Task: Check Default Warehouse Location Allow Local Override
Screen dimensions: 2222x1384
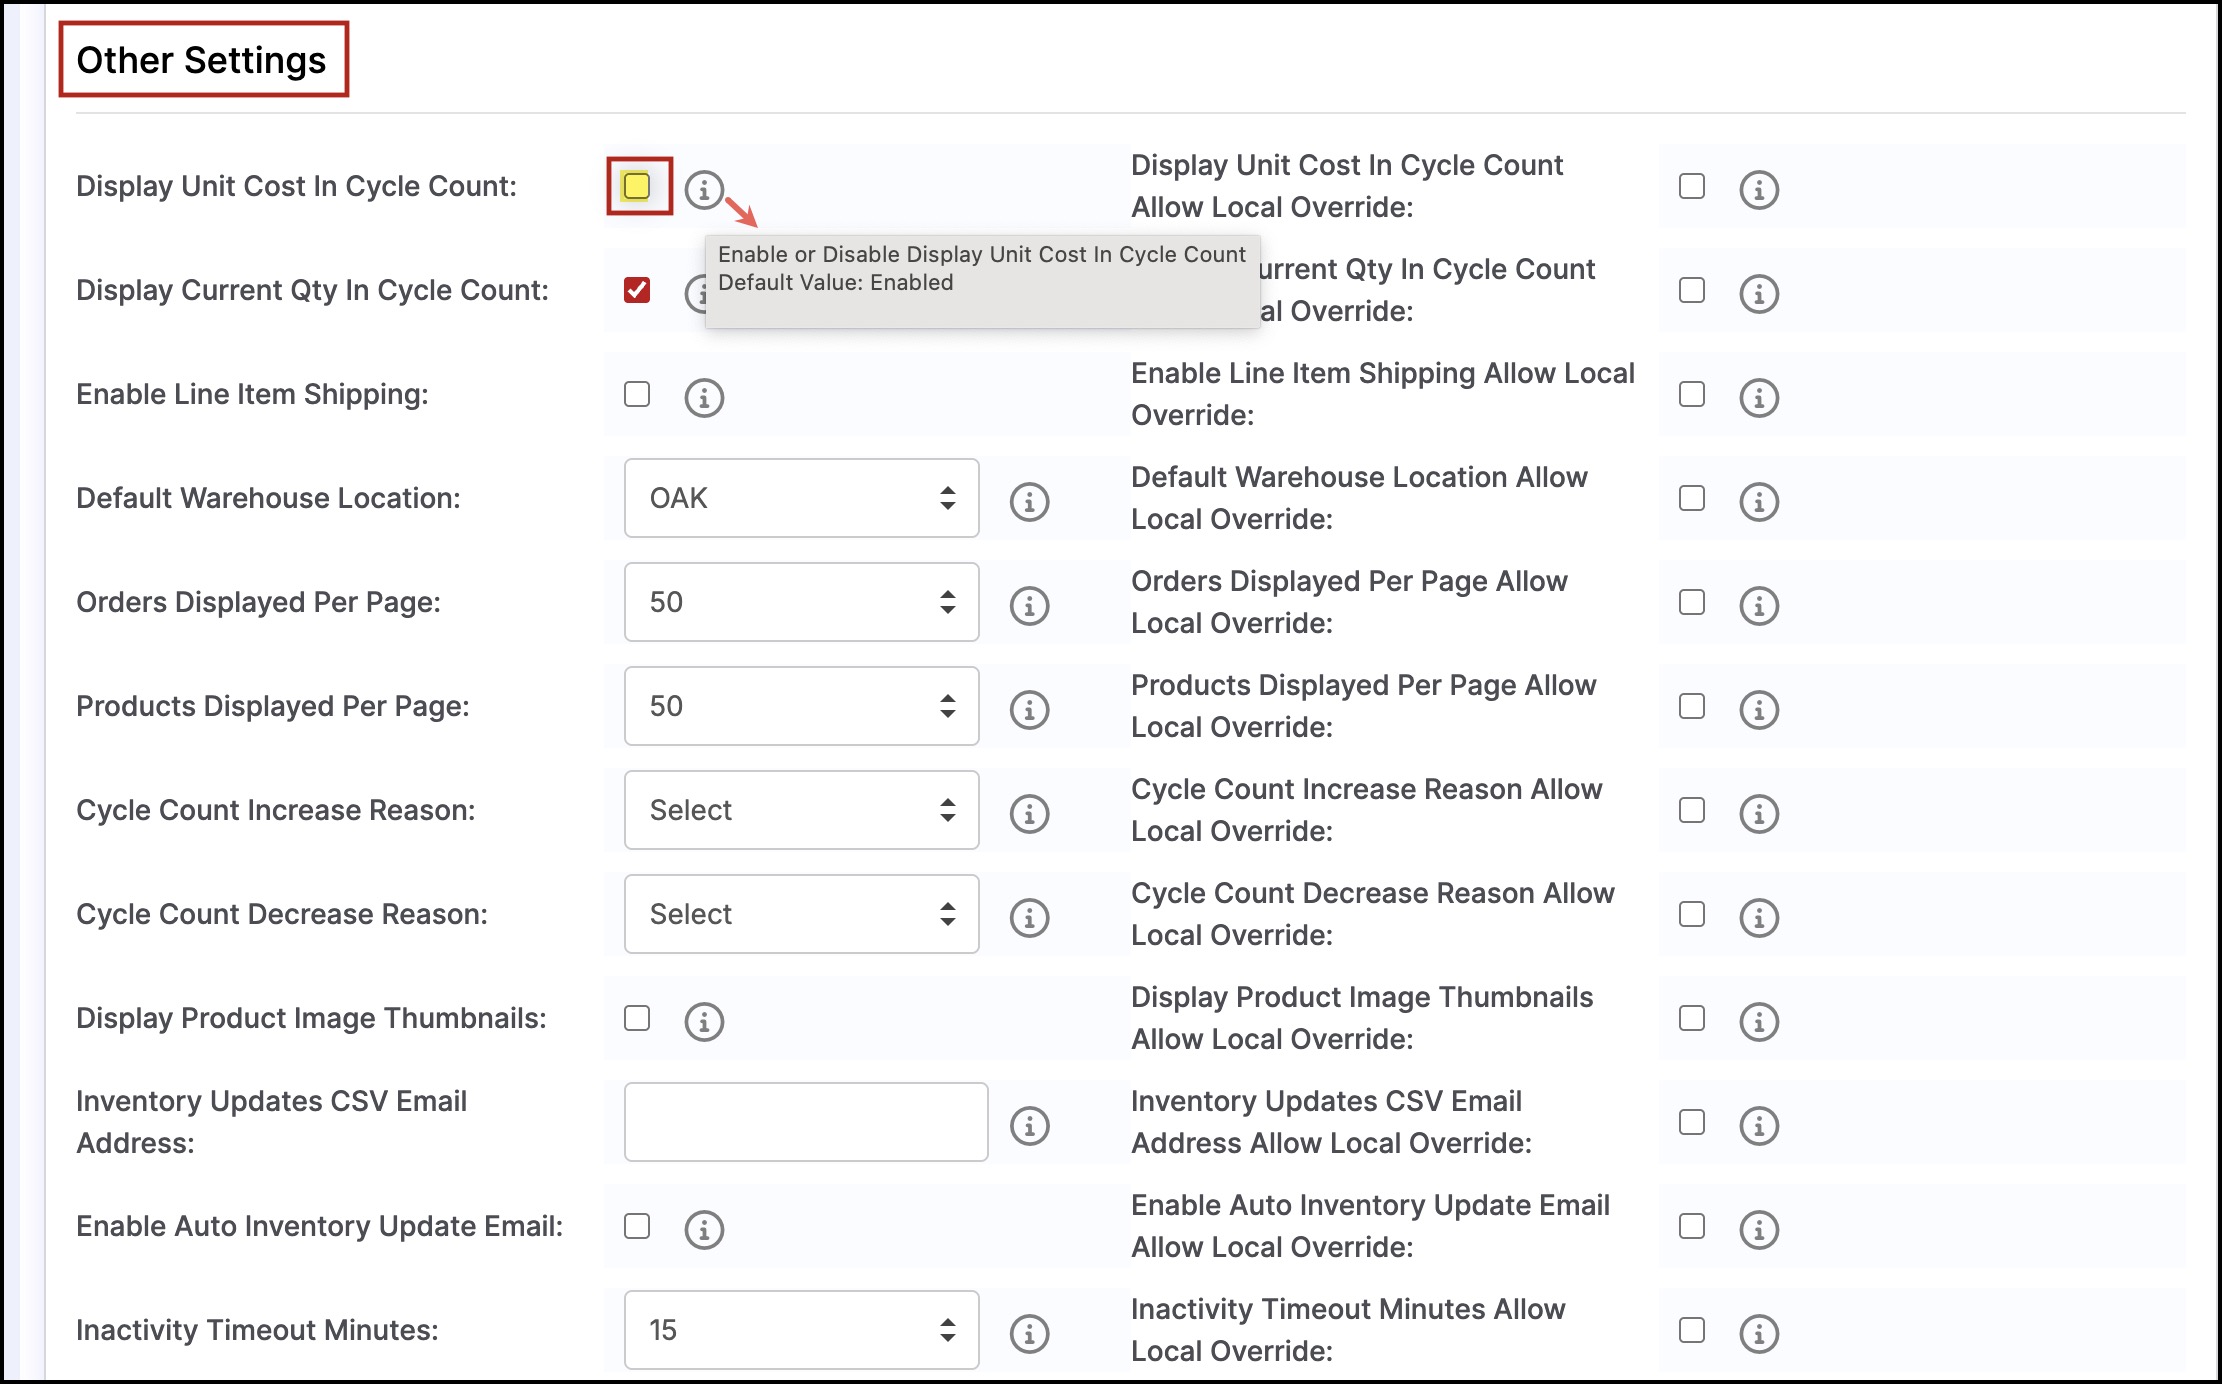Action: tap(1691, 498)
